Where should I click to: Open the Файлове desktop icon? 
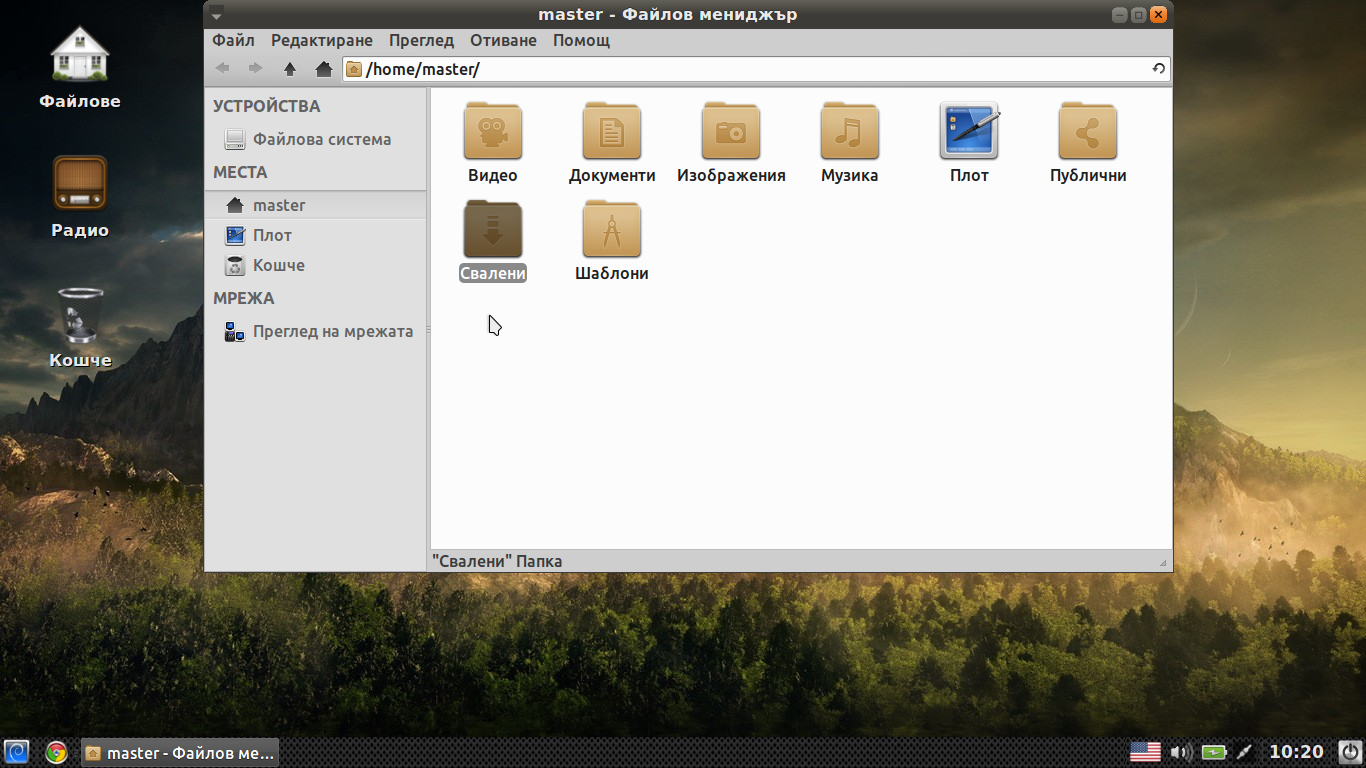pyautogui.click(x=80, y=67)
